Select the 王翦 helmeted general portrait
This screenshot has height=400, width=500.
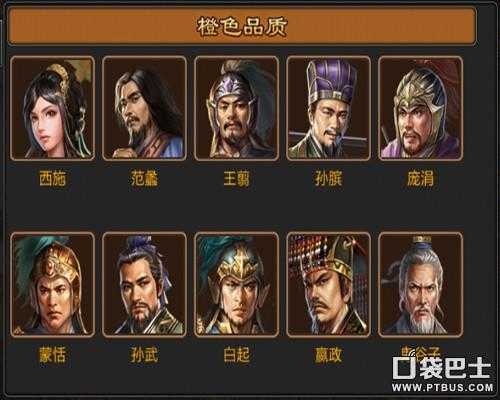pyautogui.click(x=236, y=108)
